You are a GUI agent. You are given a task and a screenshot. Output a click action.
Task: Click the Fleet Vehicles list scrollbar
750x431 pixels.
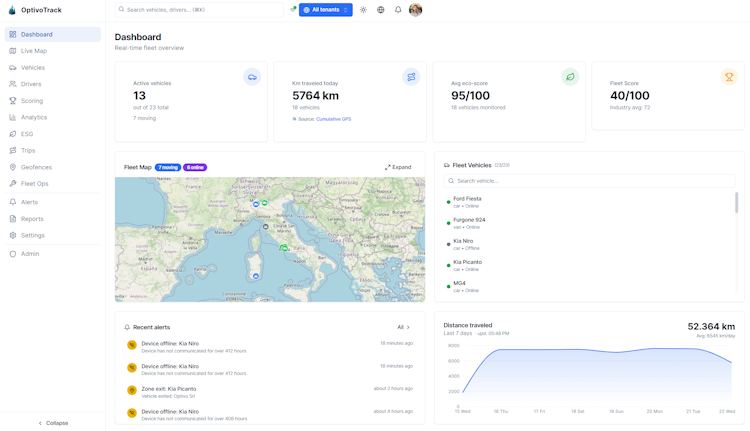coord(737,202)
